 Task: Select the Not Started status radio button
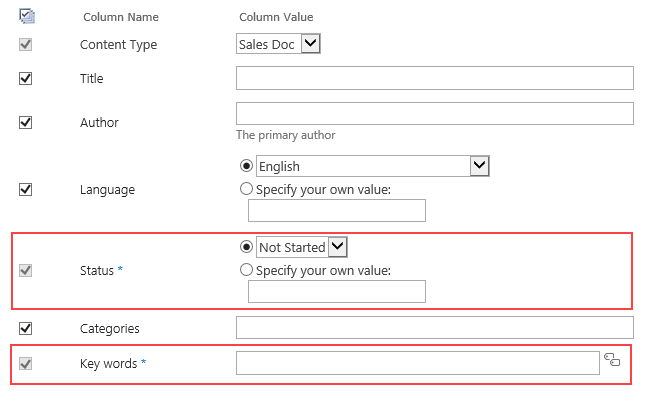(246, 247)
